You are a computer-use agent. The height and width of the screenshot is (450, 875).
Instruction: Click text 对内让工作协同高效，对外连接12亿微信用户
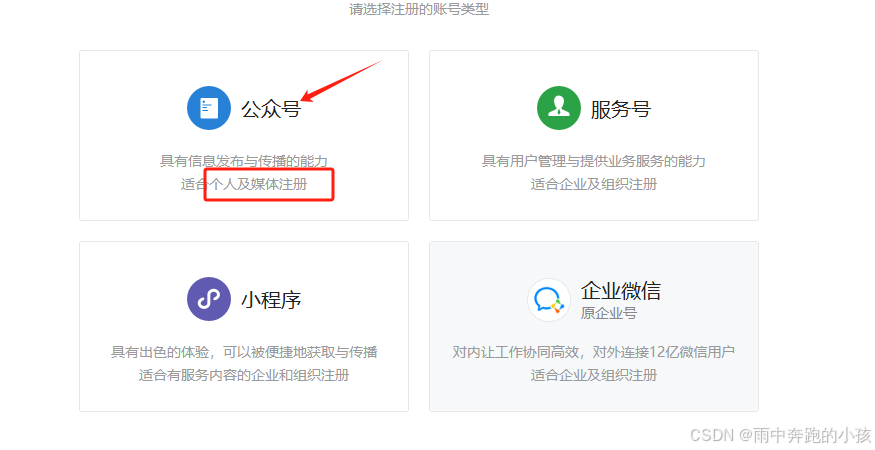(x=594, y=352)
